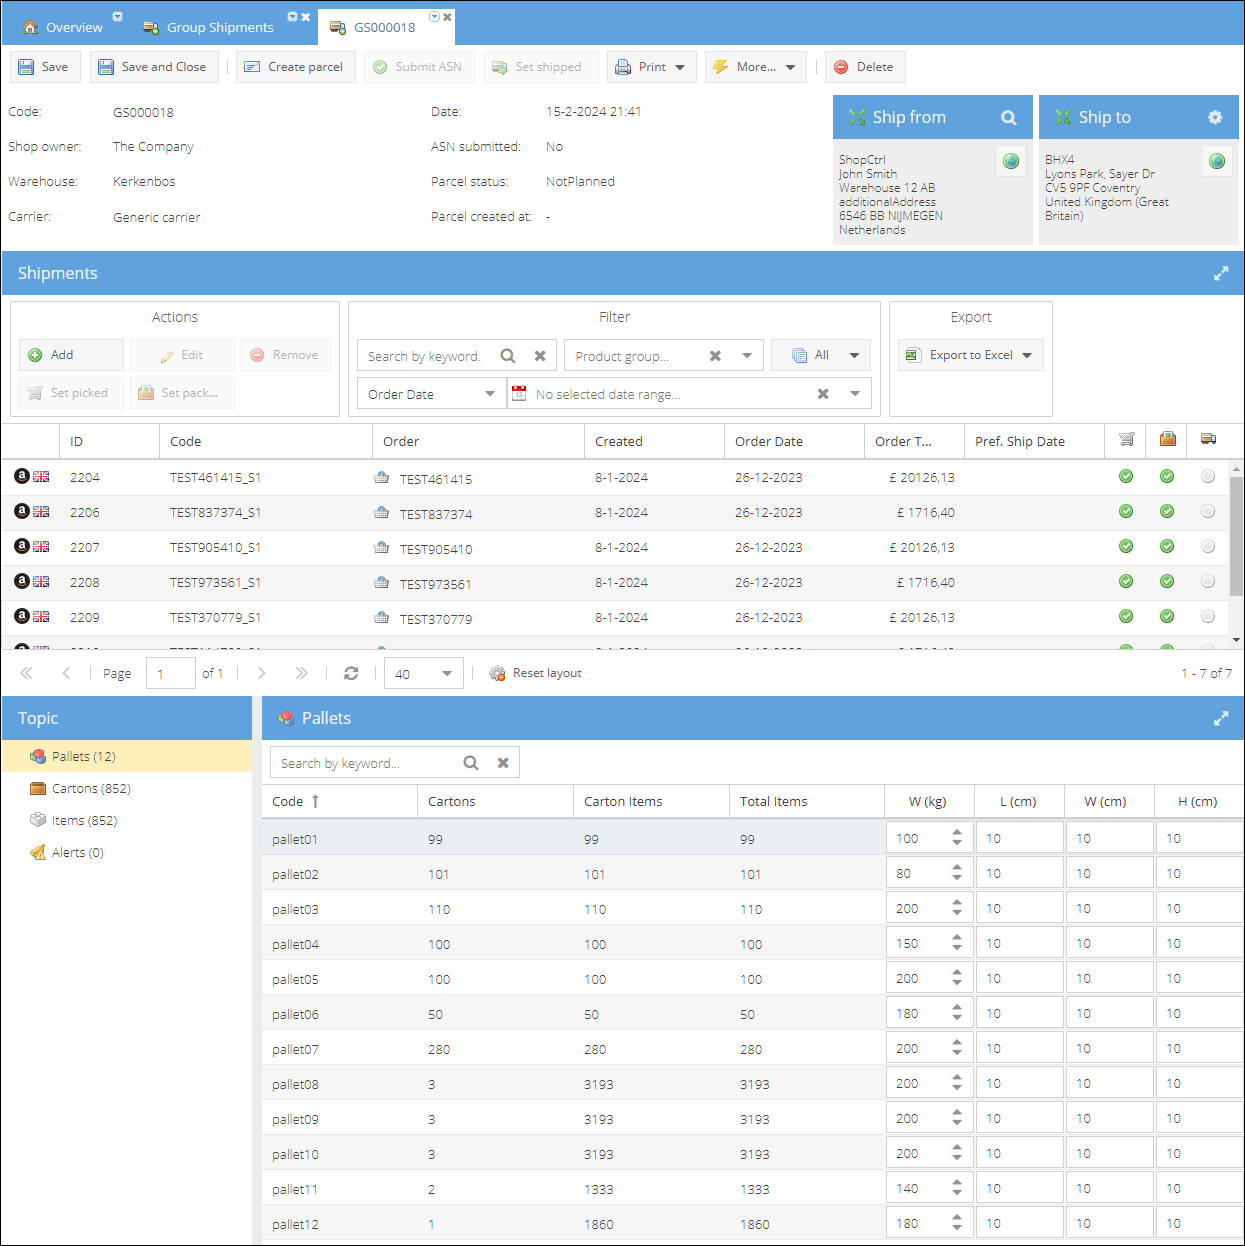Screen dimensions: 1245x1246
Task: Maximize the Shipments panel
Action: (x=1221, y=273)
